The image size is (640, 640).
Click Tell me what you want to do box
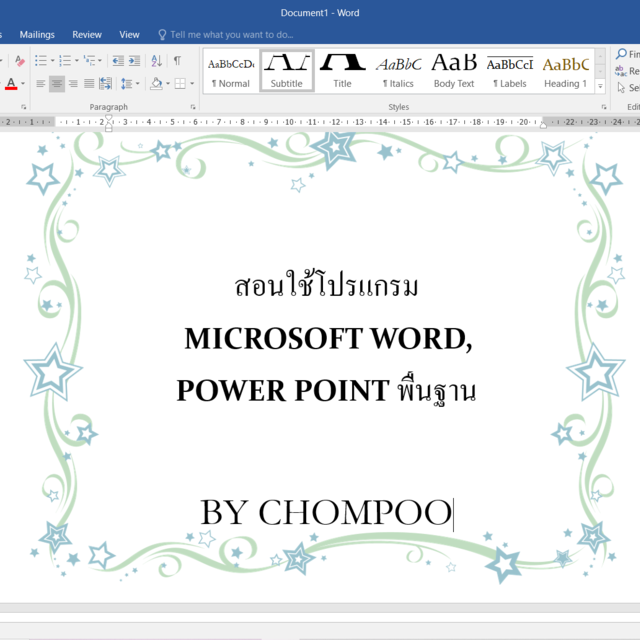click(226, 35)
